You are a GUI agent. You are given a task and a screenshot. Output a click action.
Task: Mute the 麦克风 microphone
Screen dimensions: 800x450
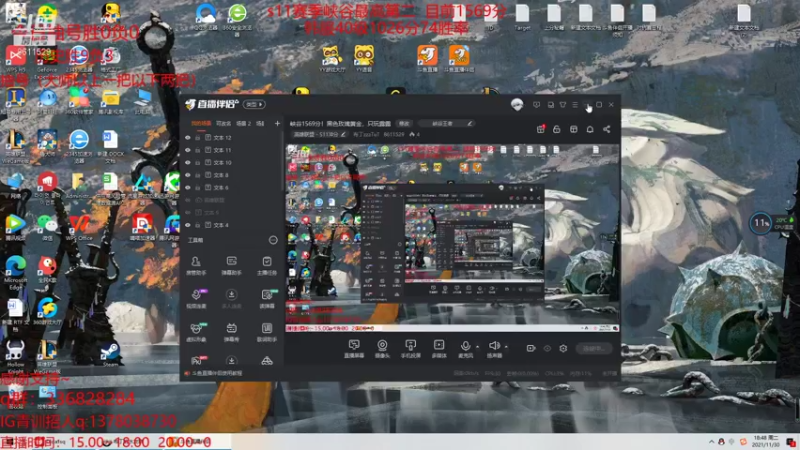coord(465,348)
